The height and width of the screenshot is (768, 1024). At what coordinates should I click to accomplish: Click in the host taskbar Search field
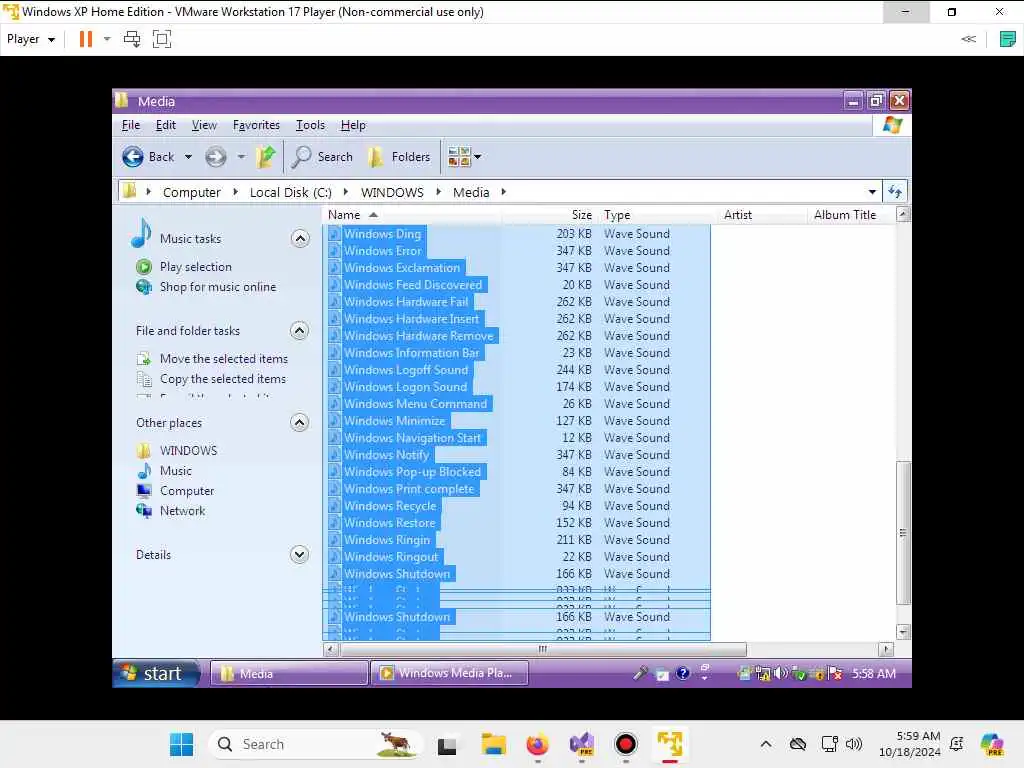point(315,744)
